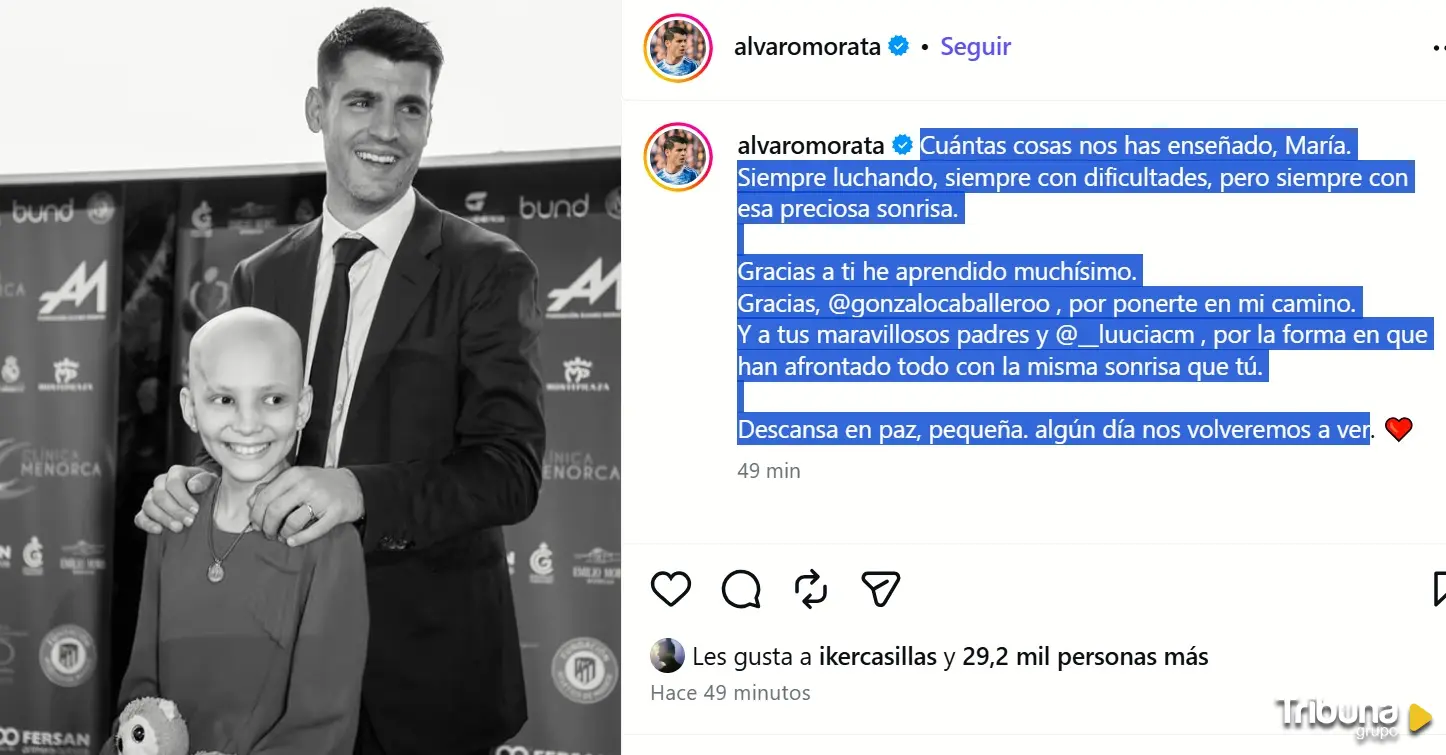The height and width of the screenshot is (755, 1446).
Task: Click caption profile avatar thumbnail
Action: [x=678, y=157]
